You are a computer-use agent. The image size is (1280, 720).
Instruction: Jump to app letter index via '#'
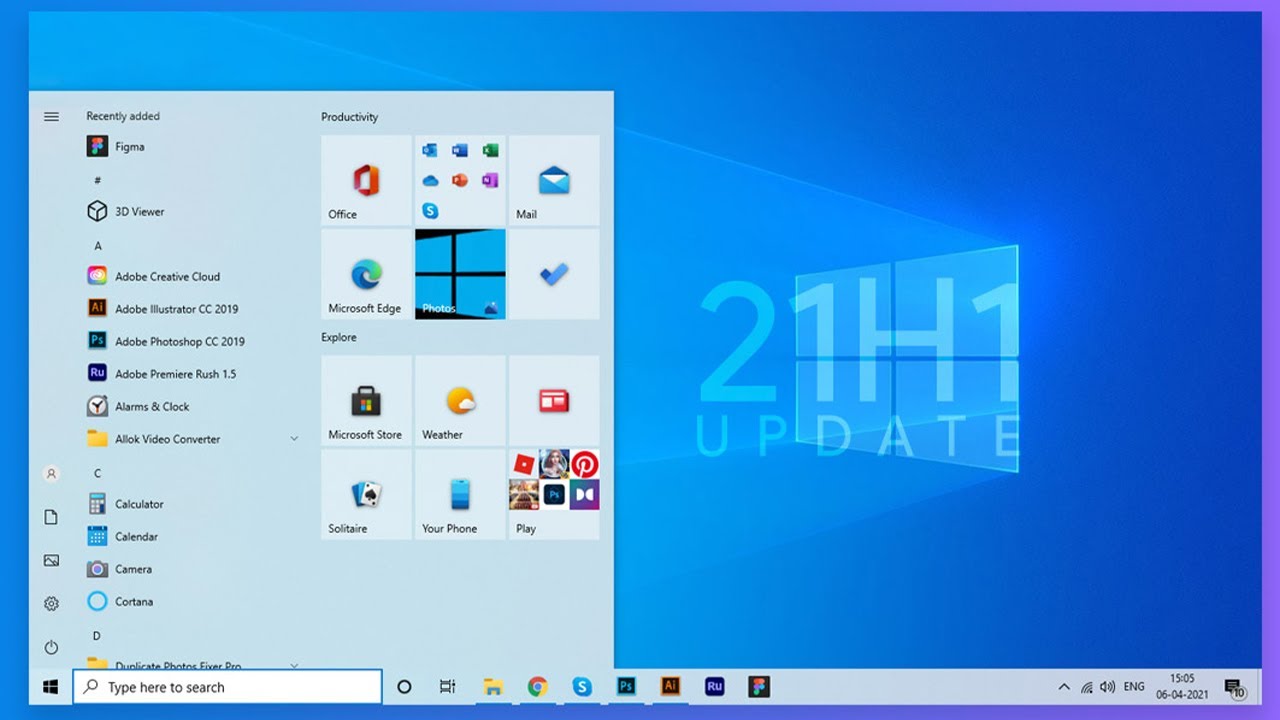point(97,180)
